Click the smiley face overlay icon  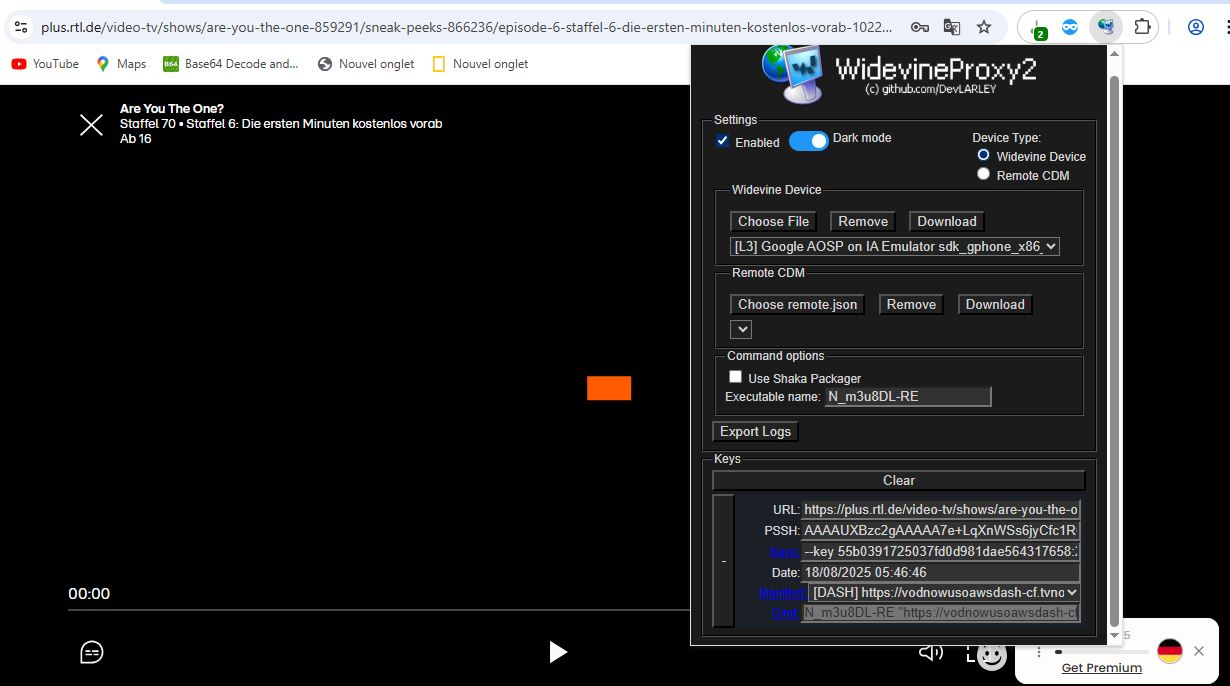coord(991,655)
